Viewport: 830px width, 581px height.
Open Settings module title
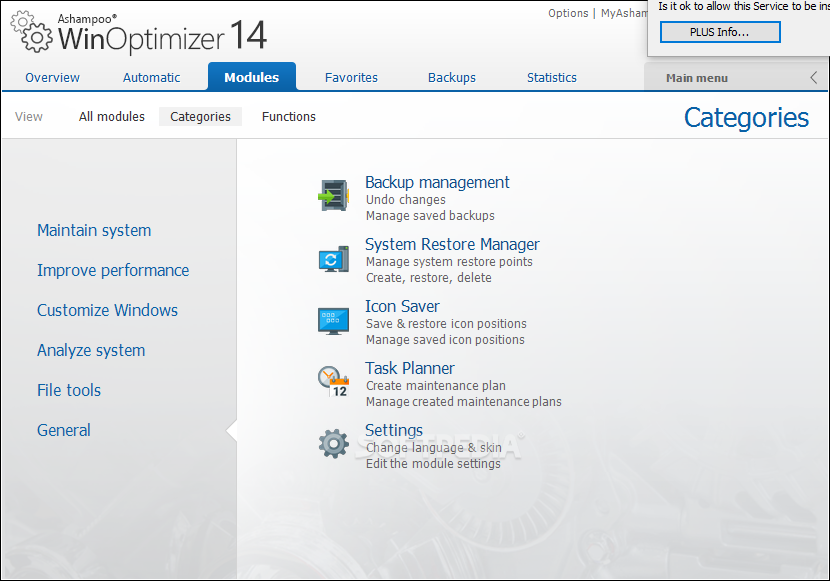[394, 430]
